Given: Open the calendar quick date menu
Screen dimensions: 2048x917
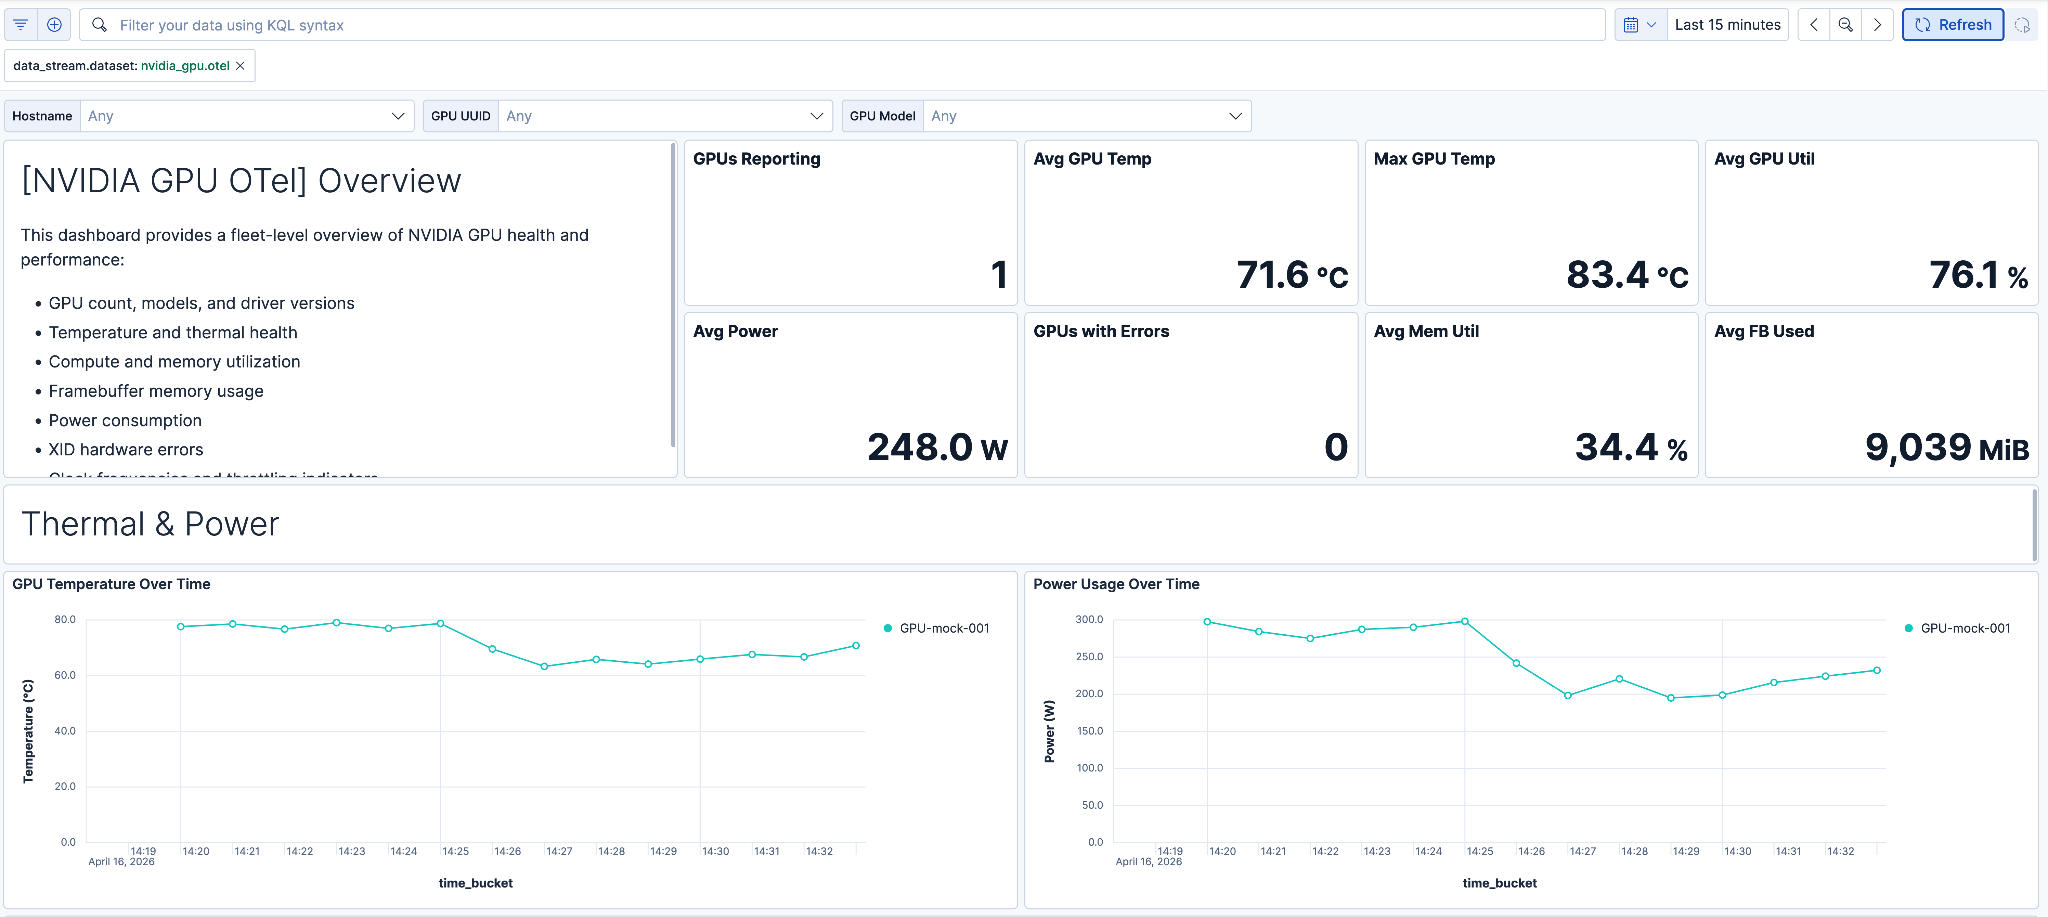Looking at the screenshot, I should click(x=1640, y=25).
